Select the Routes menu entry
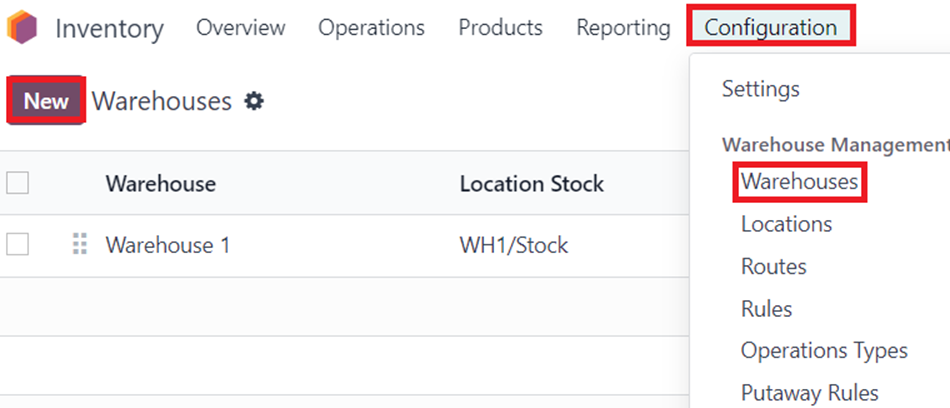Image resolution: width=950 pixels, height=408 pixels. click(x=774, y=267)
